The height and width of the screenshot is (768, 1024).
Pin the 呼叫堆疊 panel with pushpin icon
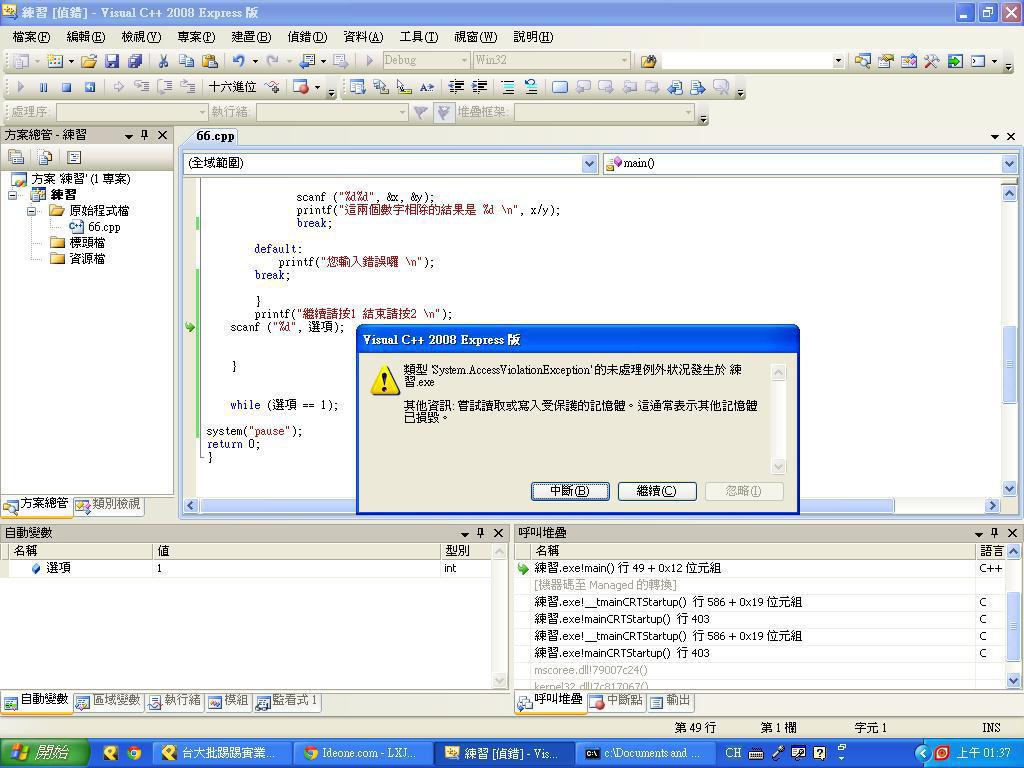(995, 533)
